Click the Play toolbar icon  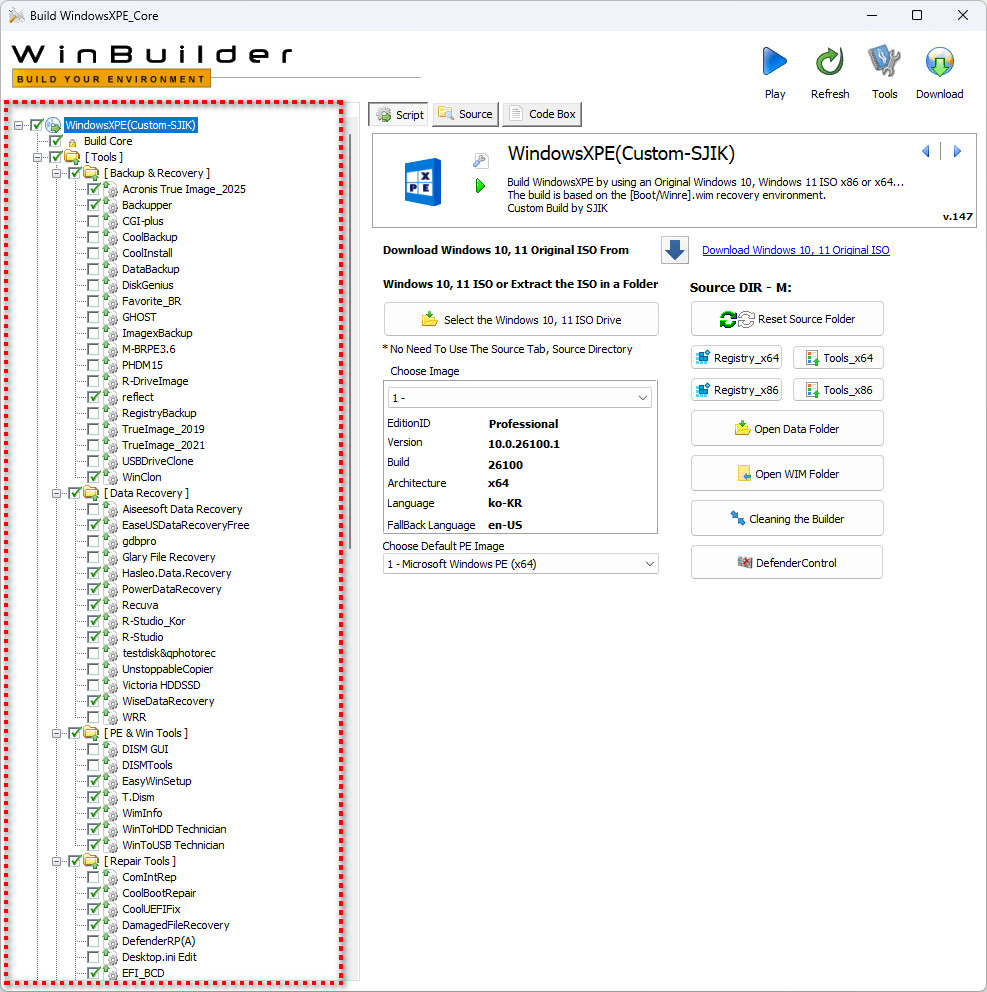(x=774, y=62)
